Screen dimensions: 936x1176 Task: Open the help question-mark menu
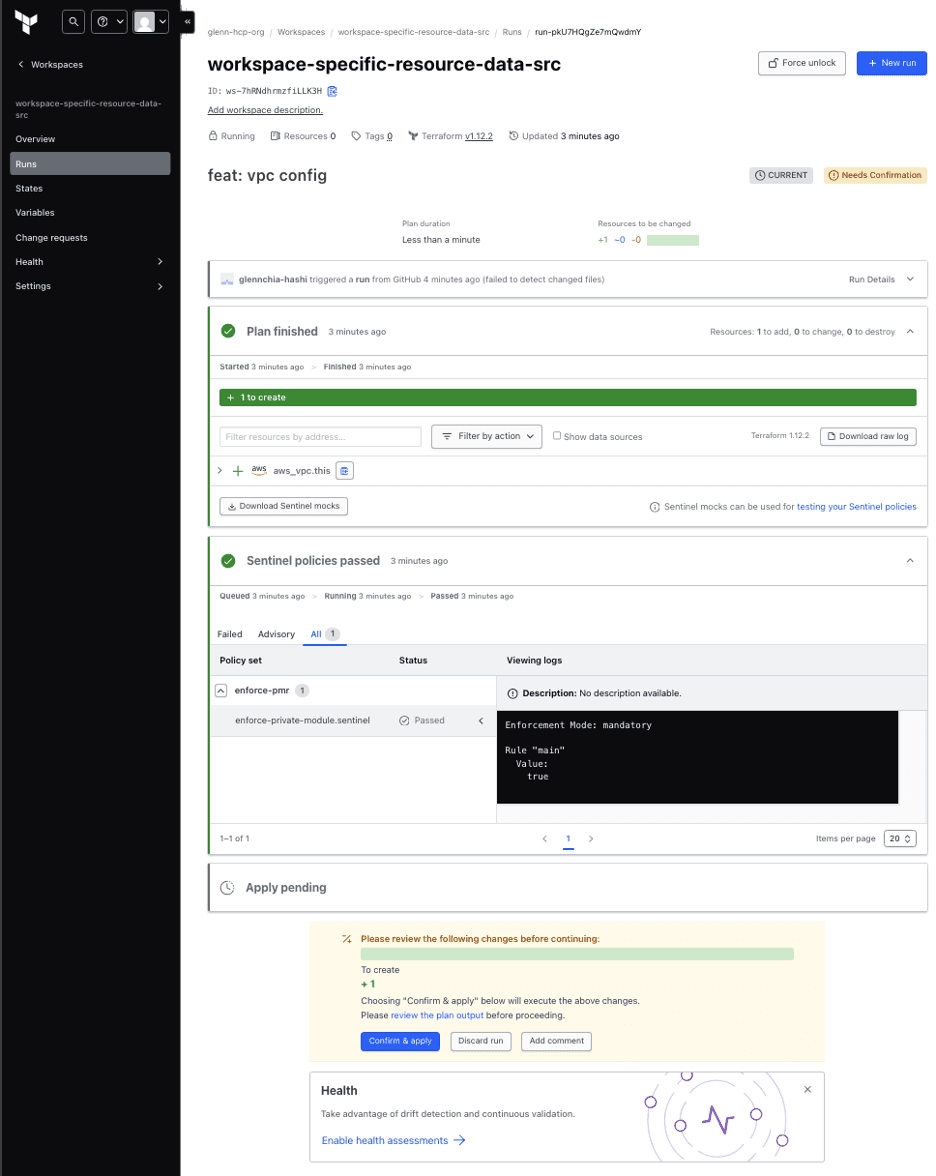109,22
